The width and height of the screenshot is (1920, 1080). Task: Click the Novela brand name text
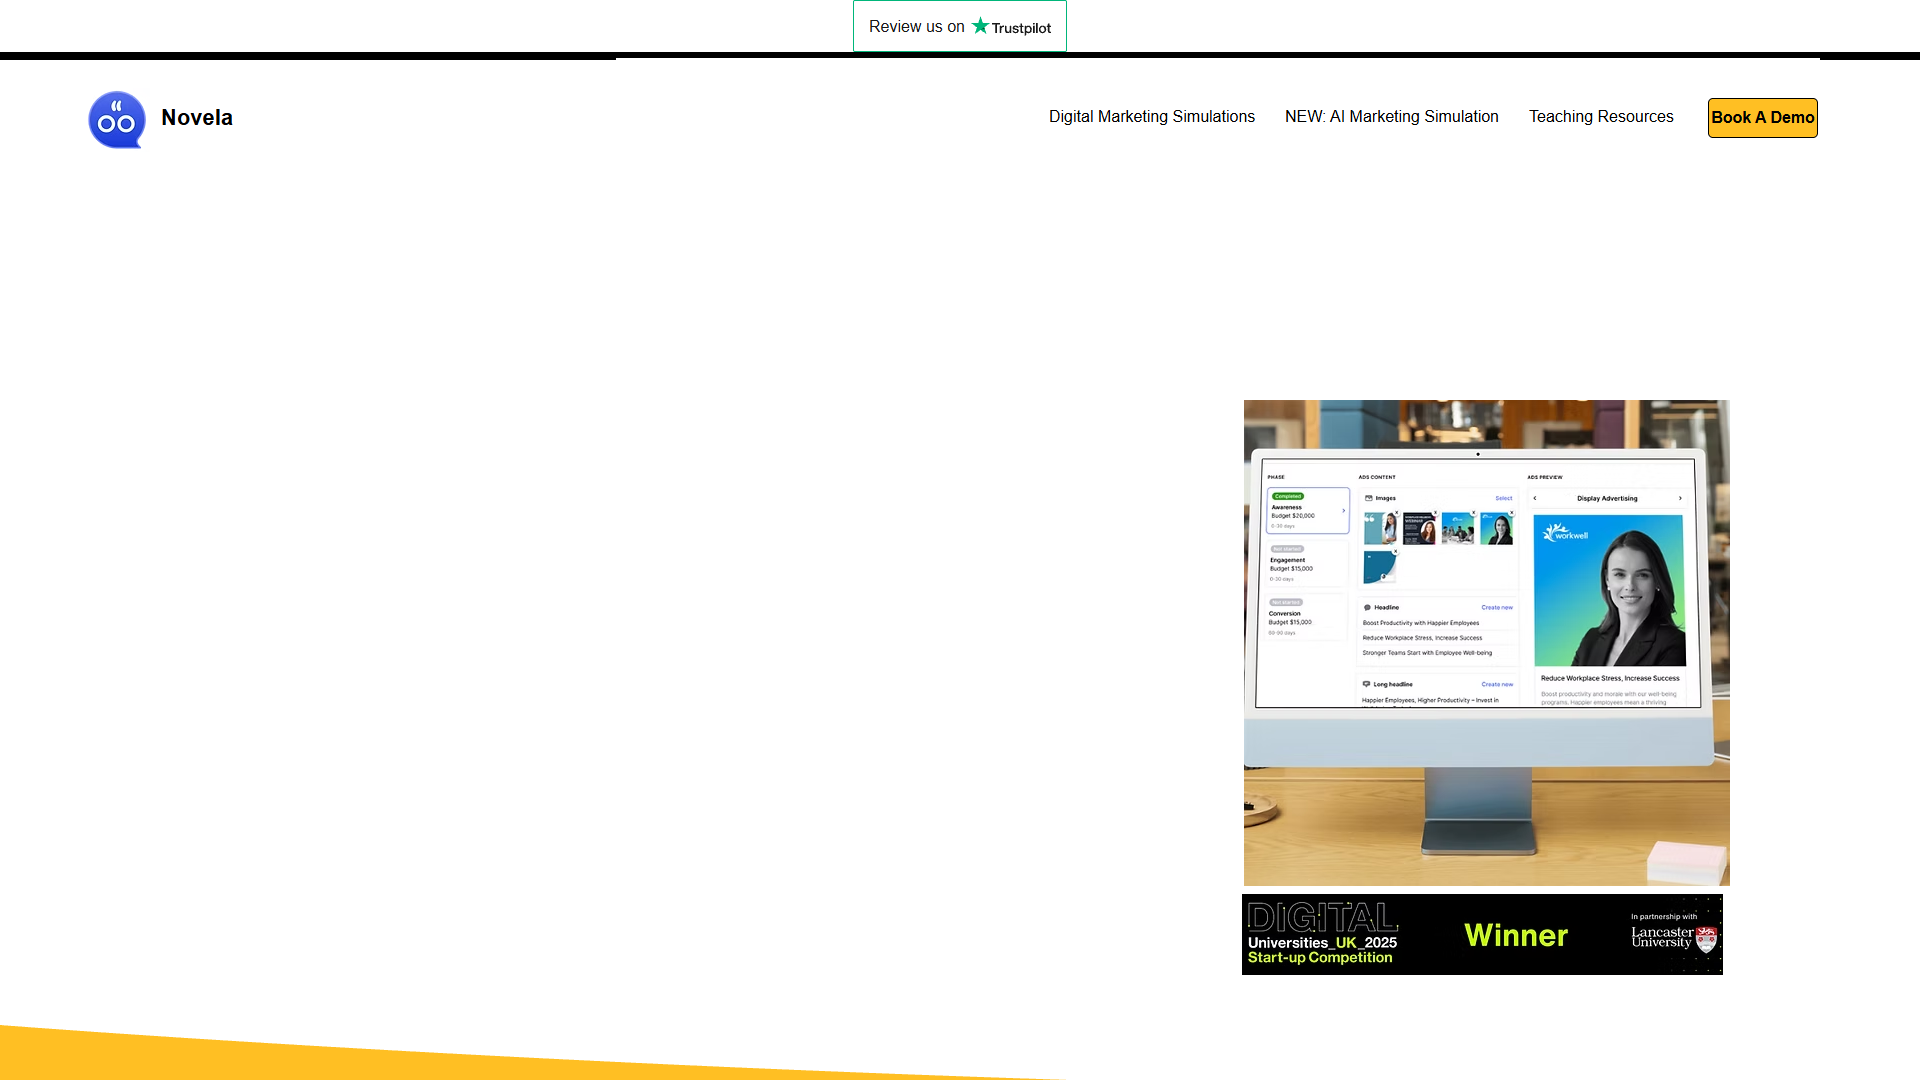click(197, 118)
